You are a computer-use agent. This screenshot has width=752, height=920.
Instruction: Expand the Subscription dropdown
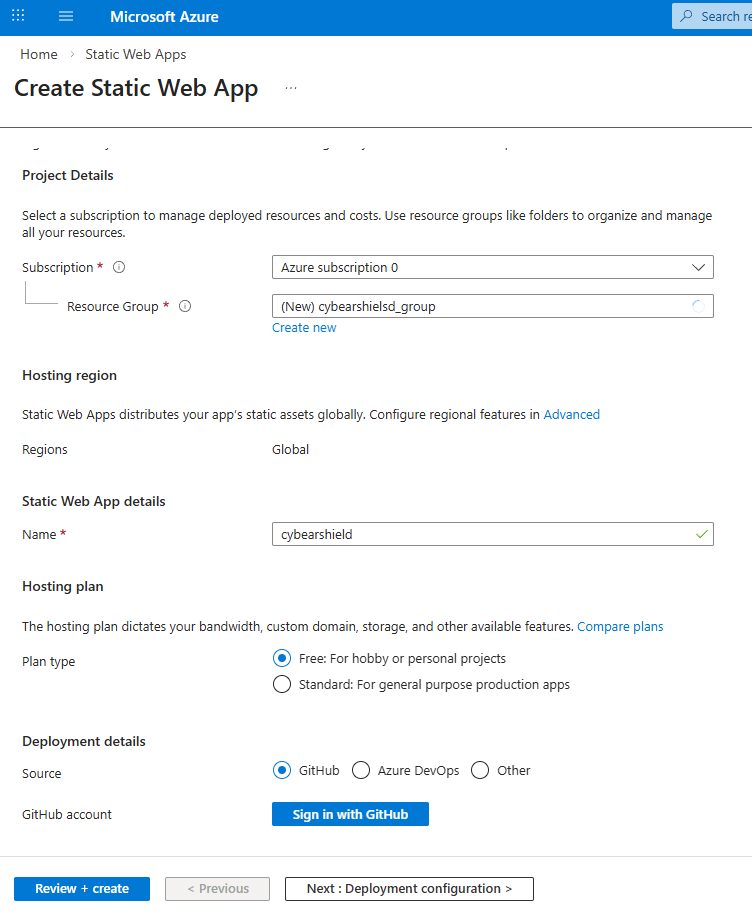coord(492,268)
